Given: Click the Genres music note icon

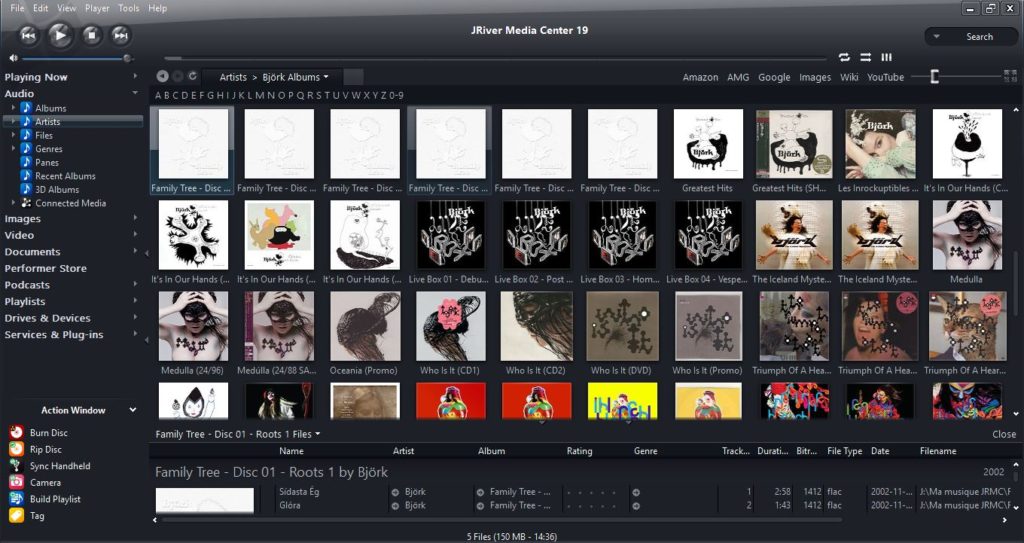Looking at the screenshot, I should click(25, 149).
